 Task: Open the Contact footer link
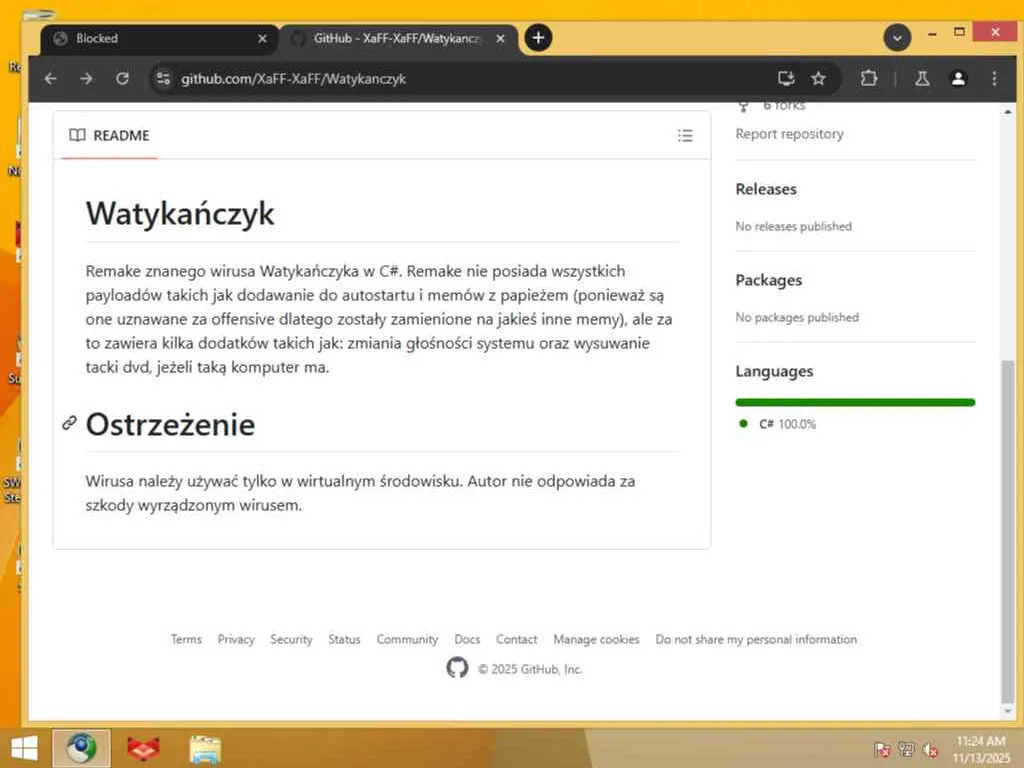click(x=517, y=639)
